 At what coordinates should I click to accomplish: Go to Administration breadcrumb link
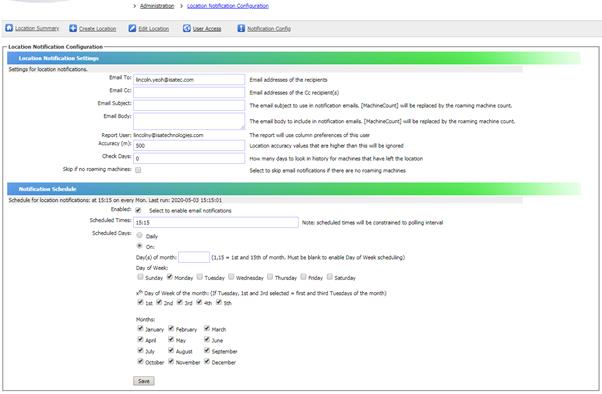tap(157, 6)
